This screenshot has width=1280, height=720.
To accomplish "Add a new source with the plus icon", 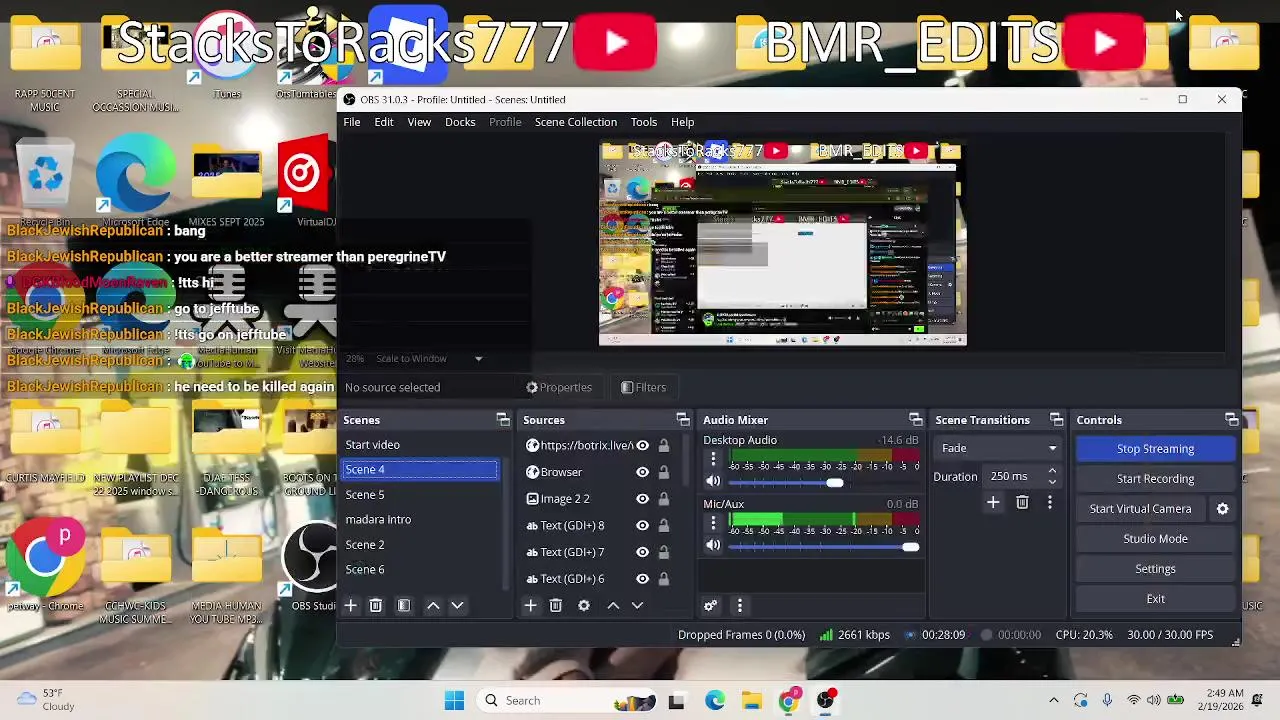I will click(531, 605).
